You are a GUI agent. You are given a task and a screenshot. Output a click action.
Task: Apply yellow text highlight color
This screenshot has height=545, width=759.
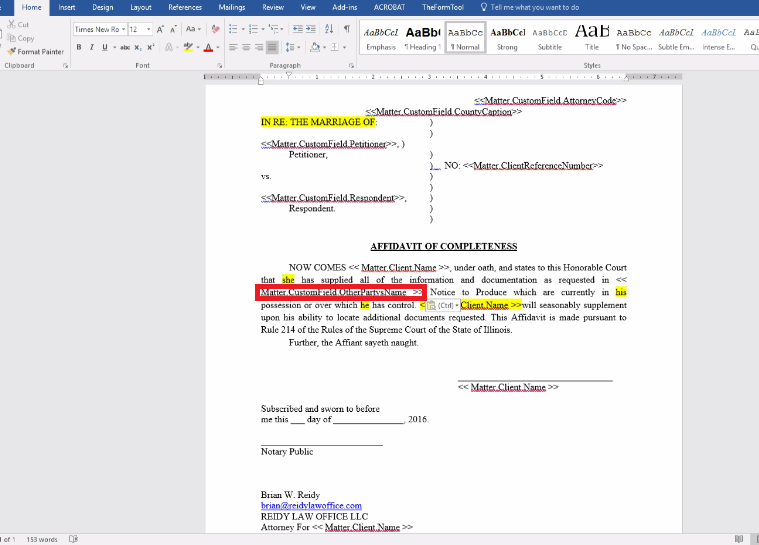(188, 47)
